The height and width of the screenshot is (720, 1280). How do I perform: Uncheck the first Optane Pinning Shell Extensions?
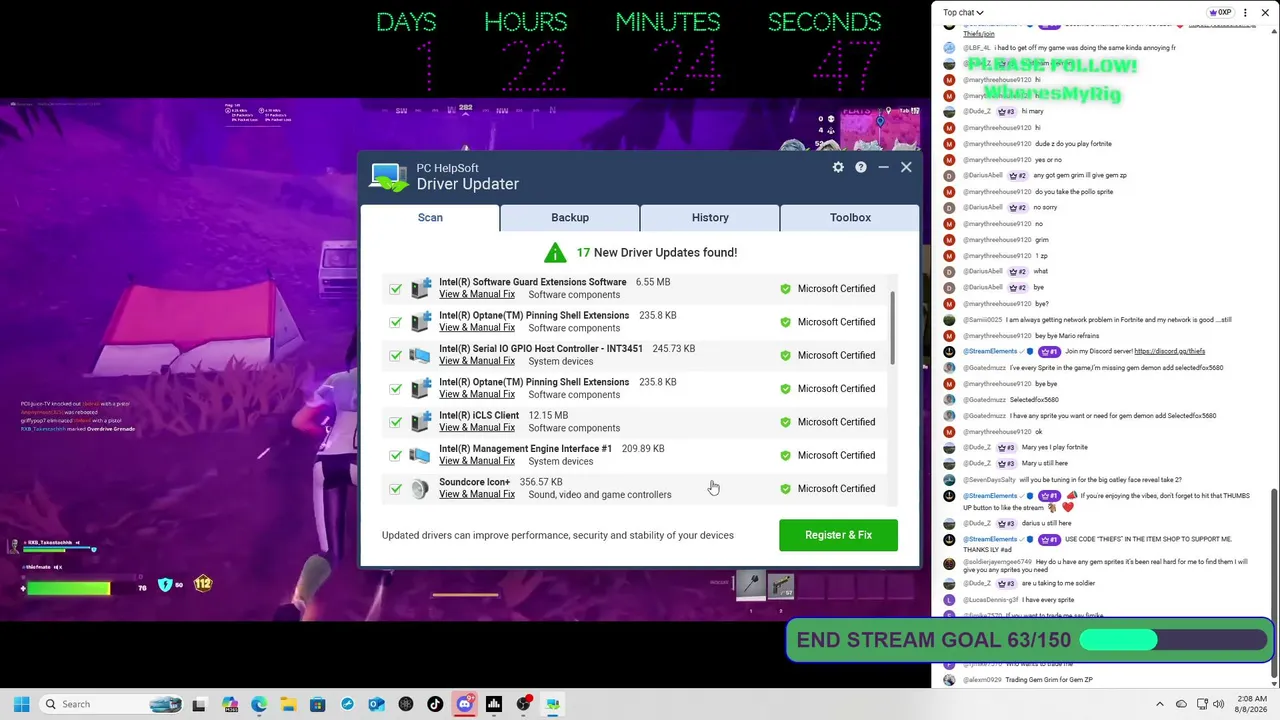[x=396, y=322]
